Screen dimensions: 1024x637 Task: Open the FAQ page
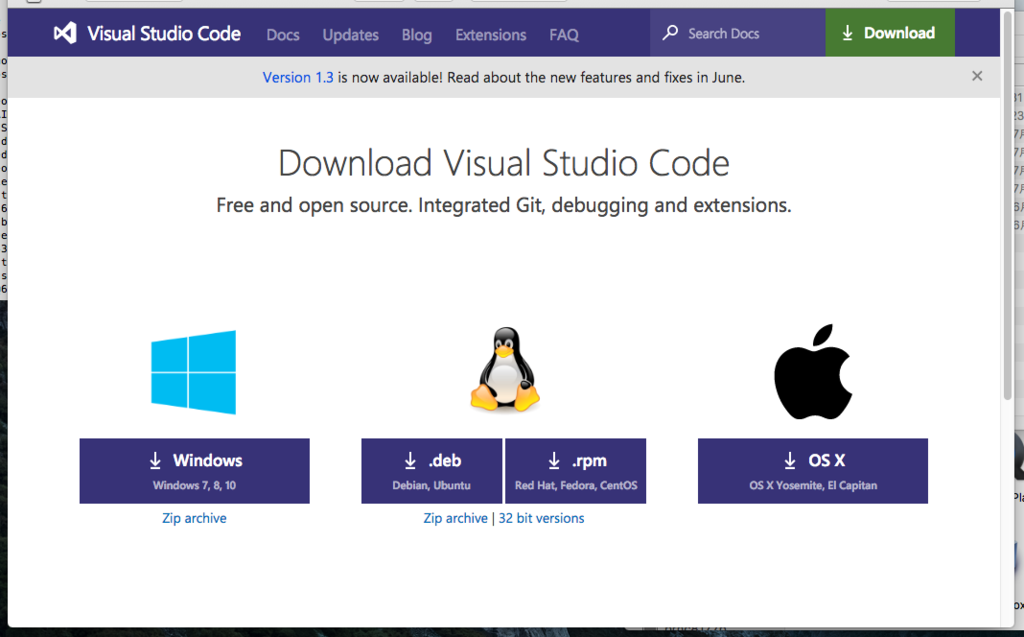(564, 35)
